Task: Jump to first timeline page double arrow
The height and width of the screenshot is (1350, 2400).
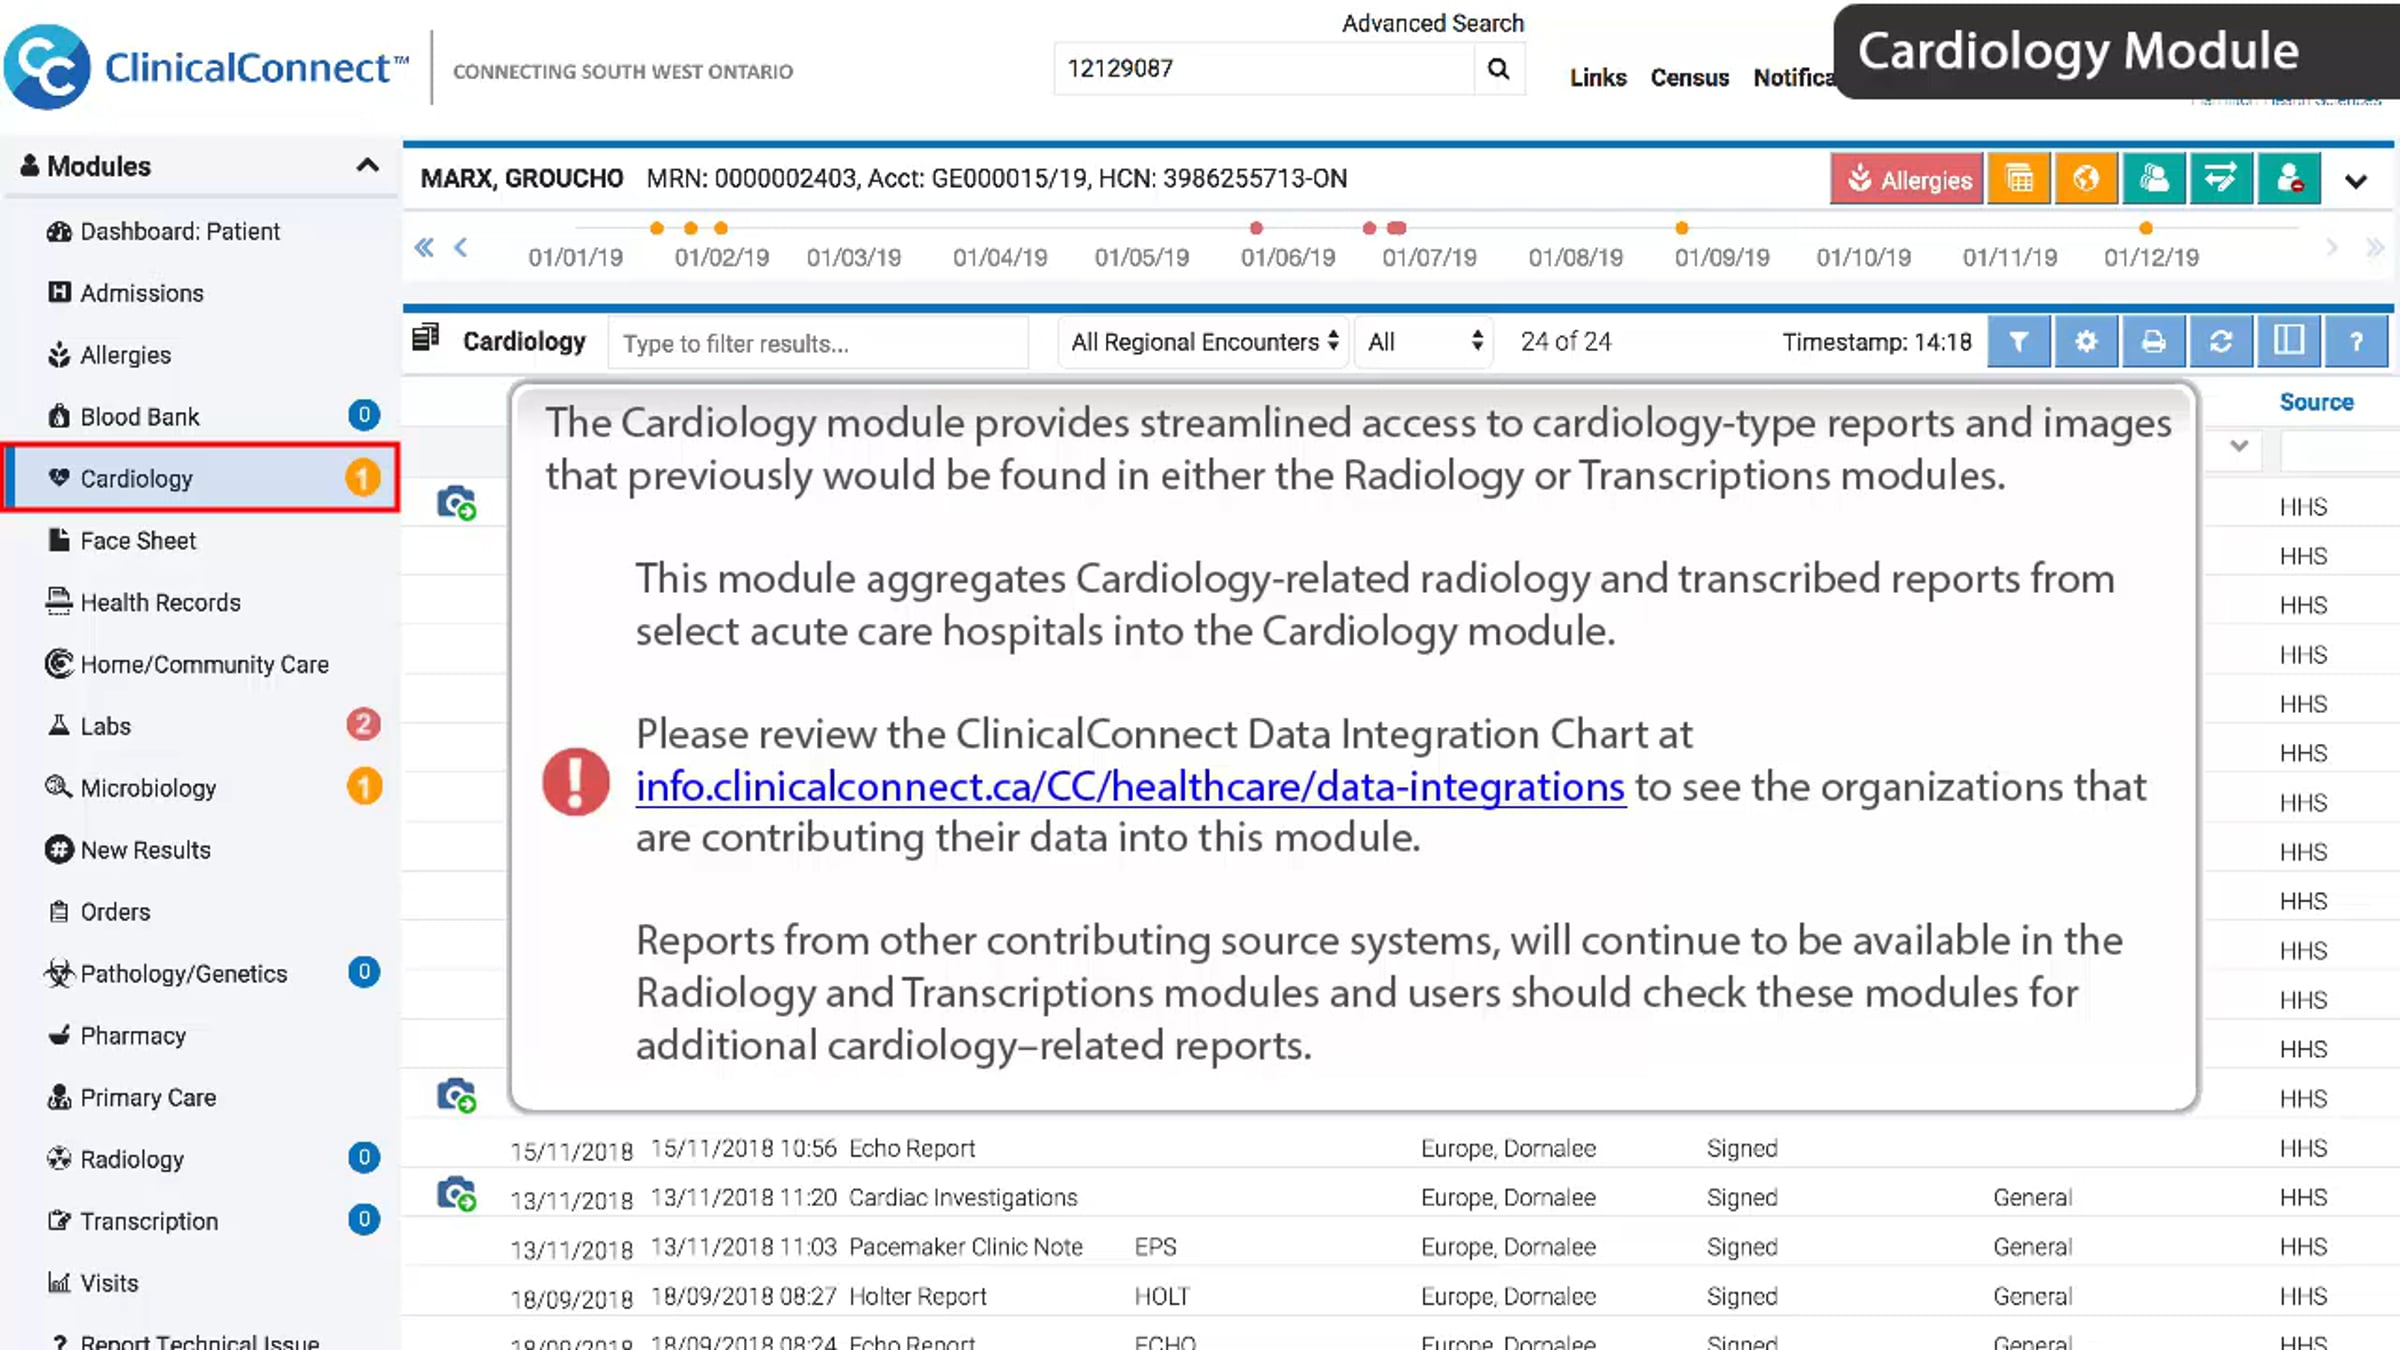Action: tap(424, 247)
